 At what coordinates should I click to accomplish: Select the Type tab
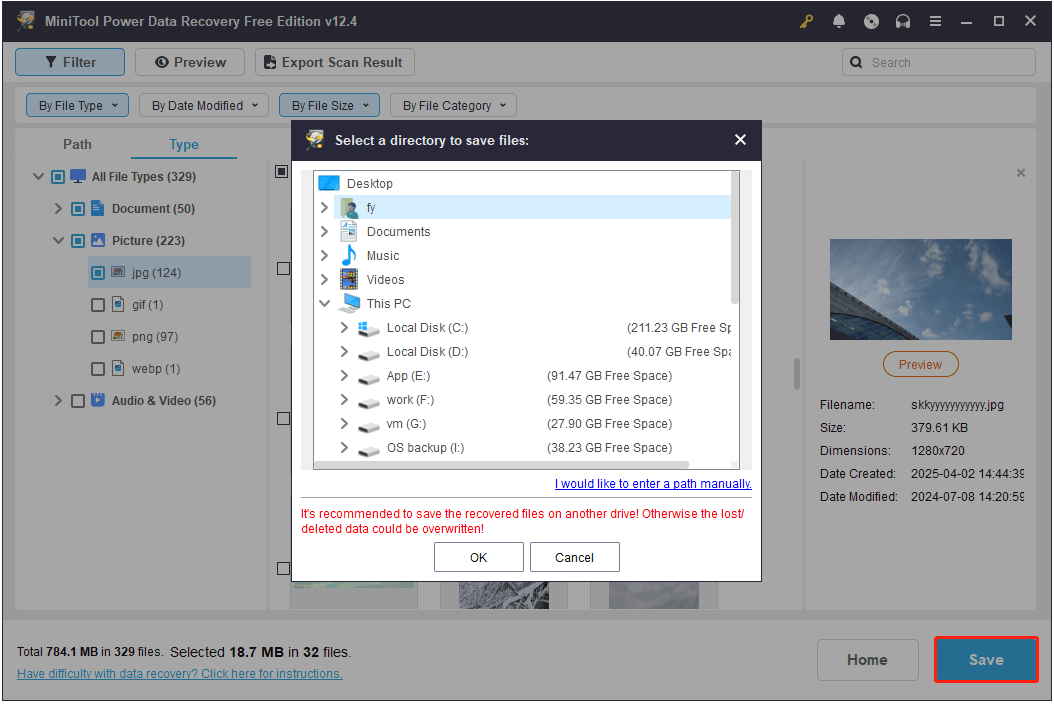tap(183, 144)
